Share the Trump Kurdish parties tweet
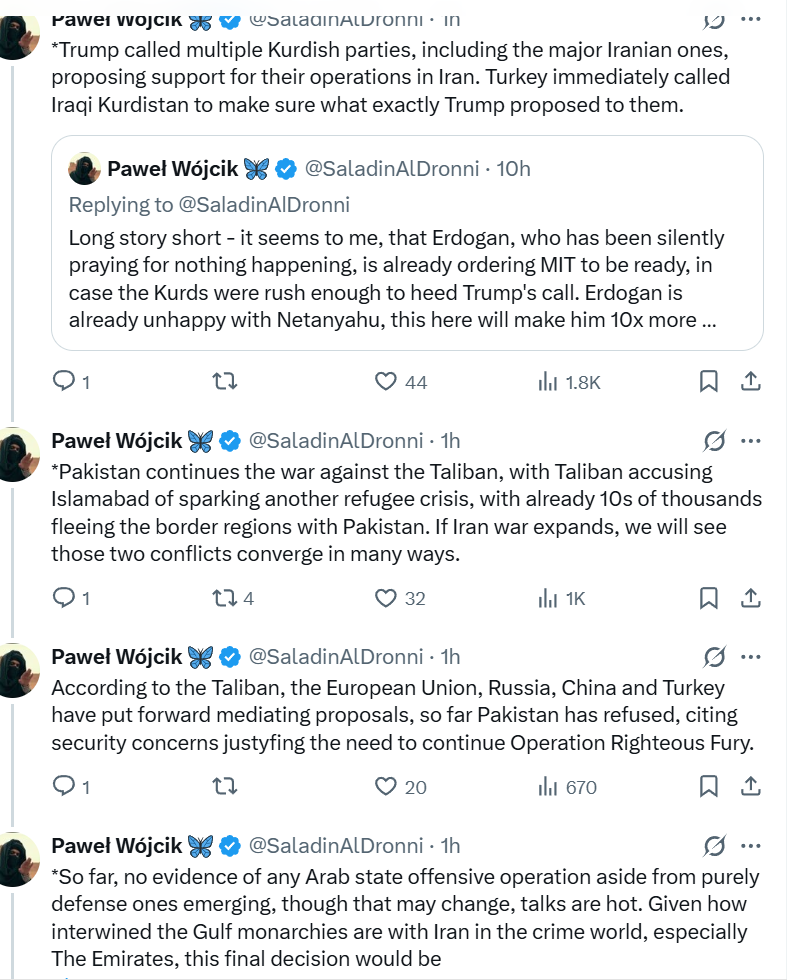This screenshot has height=980, width=787. [x=751, y=381]
